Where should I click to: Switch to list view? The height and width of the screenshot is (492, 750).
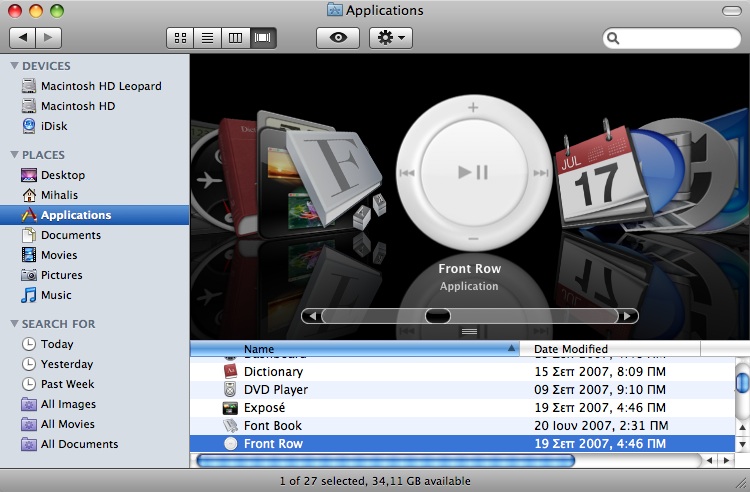click(x=208, y=38)
